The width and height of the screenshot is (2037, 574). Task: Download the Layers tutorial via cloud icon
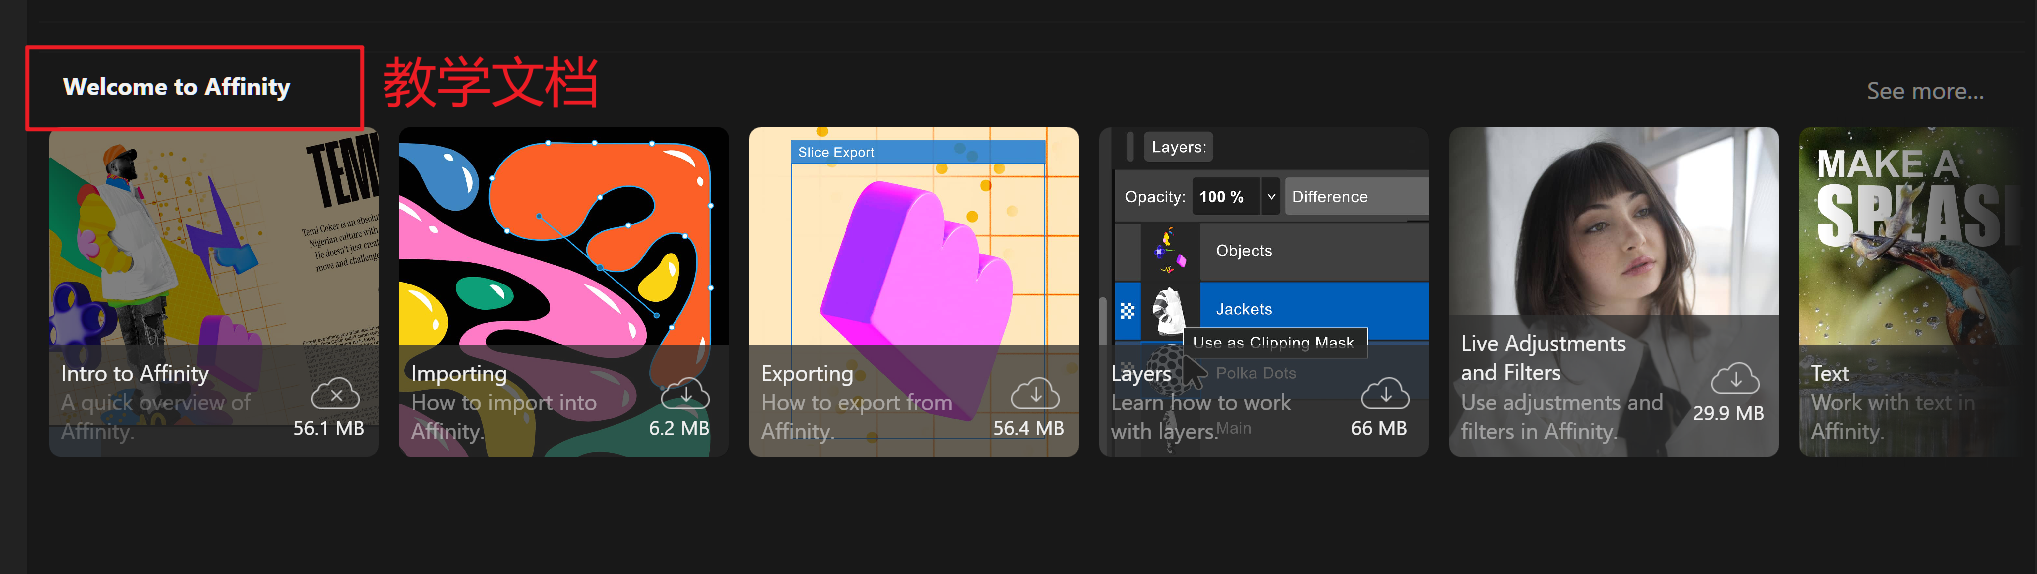(1386, 394)
